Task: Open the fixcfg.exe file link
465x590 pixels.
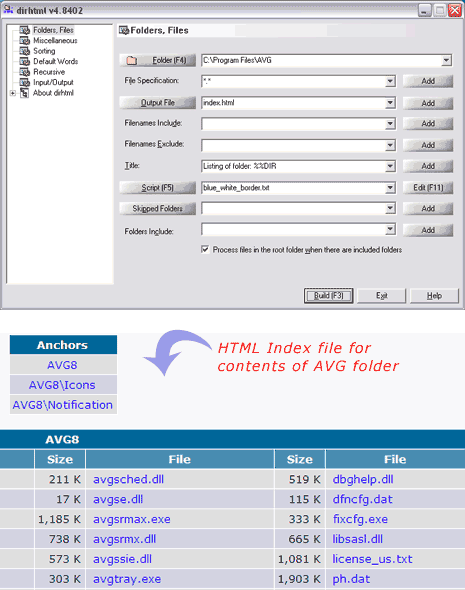Action: 360,519
